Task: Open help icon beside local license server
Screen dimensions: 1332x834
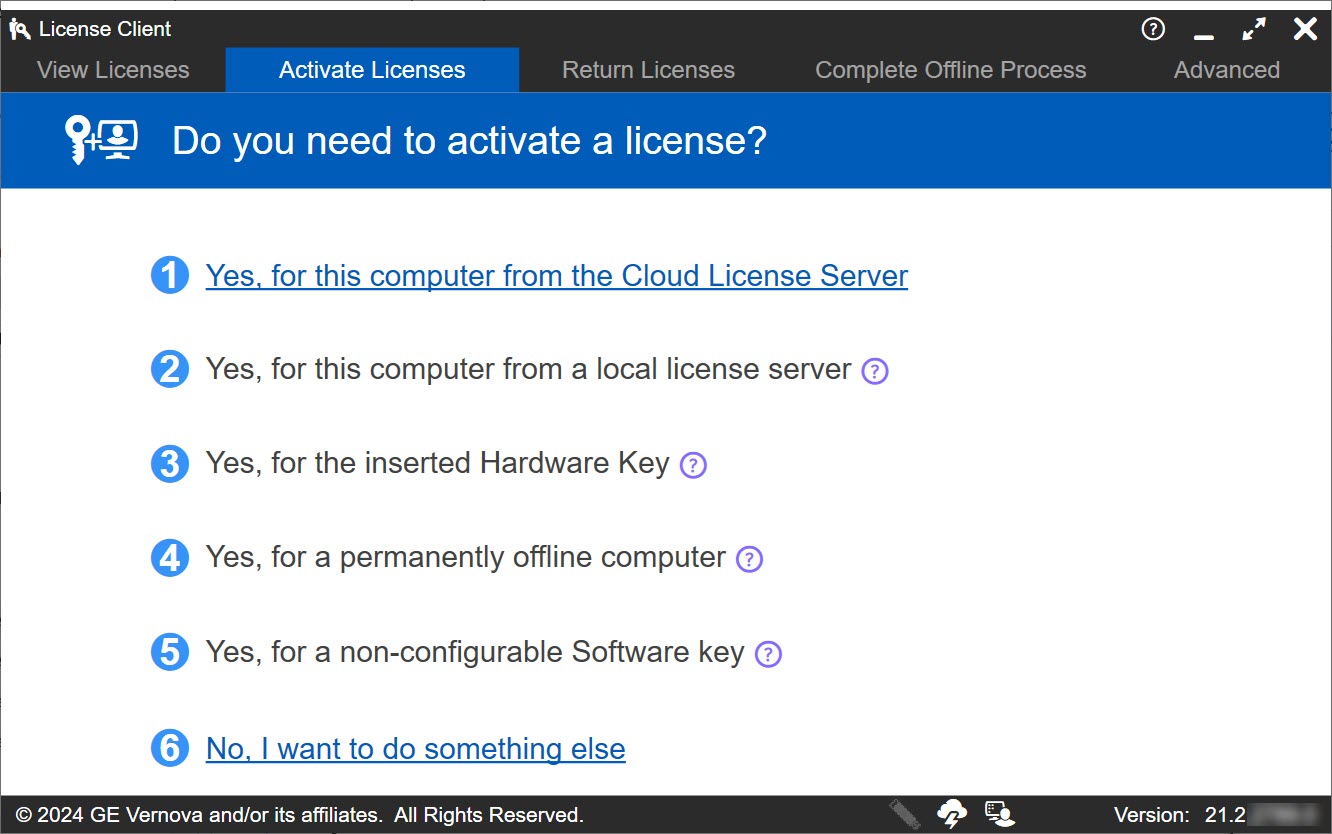Action: coord(875,371)
